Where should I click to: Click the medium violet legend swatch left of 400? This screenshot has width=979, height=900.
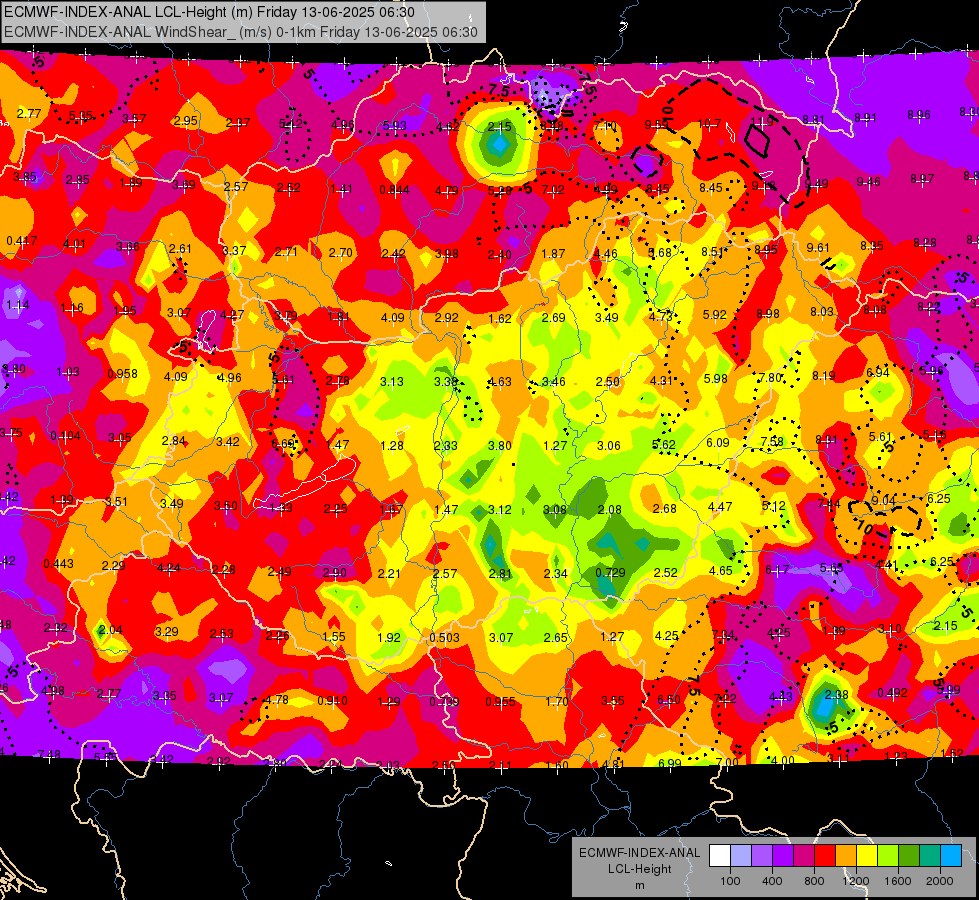[762, 856]
